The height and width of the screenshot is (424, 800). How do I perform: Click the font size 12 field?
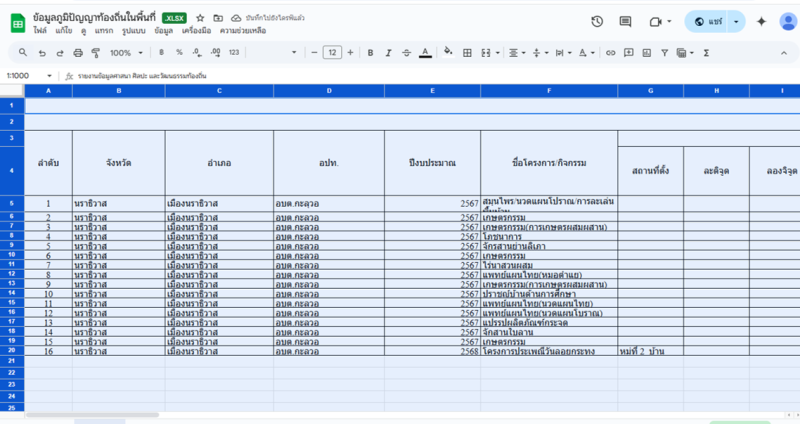pyautogui.click(x=332, y=53)
